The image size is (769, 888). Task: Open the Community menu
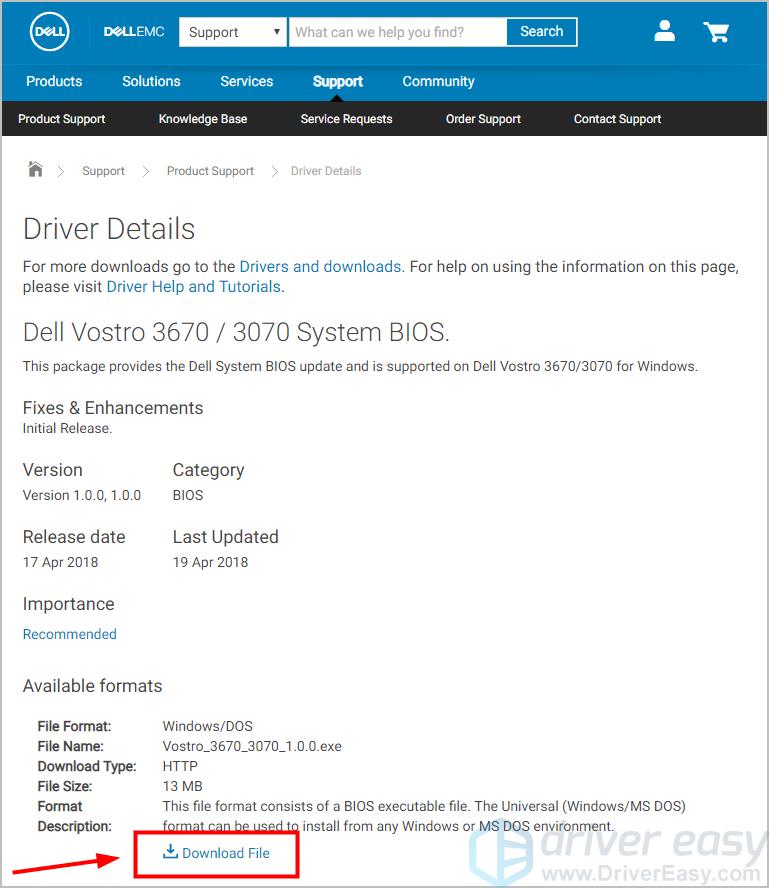438,82
